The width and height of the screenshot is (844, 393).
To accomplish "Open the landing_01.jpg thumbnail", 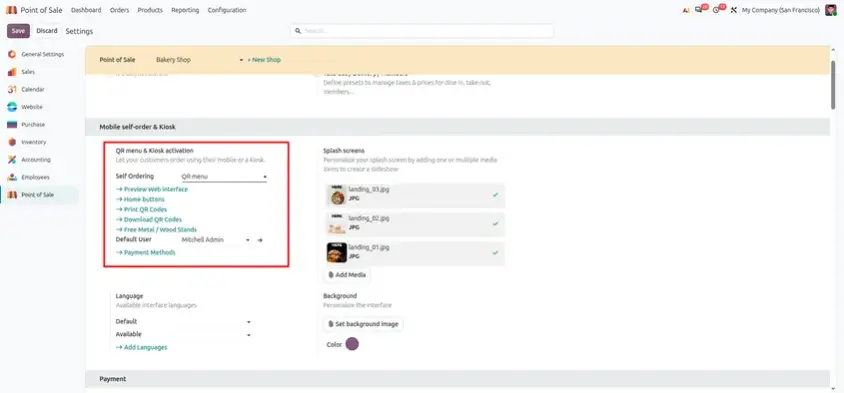I will click(336, 252).
